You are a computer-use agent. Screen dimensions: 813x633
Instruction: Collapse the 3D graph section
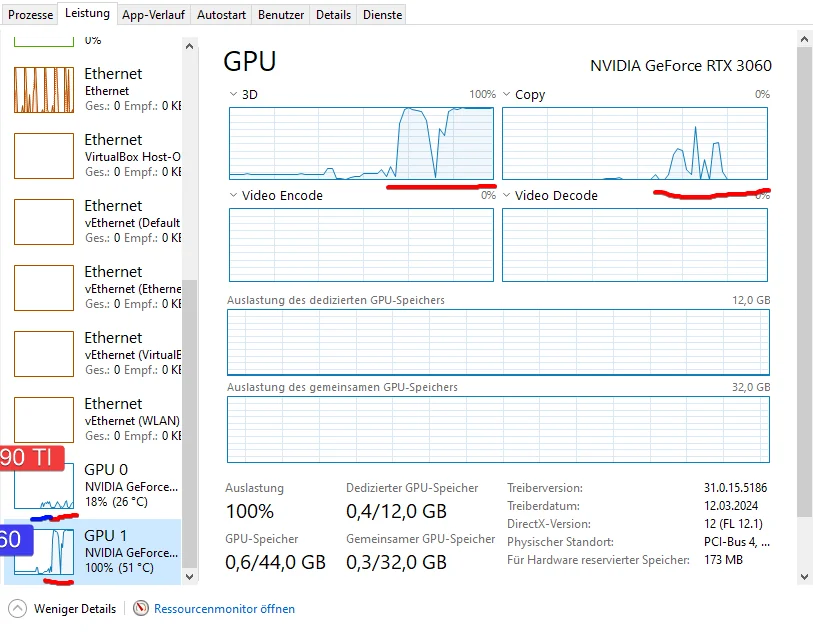(233, 94)
